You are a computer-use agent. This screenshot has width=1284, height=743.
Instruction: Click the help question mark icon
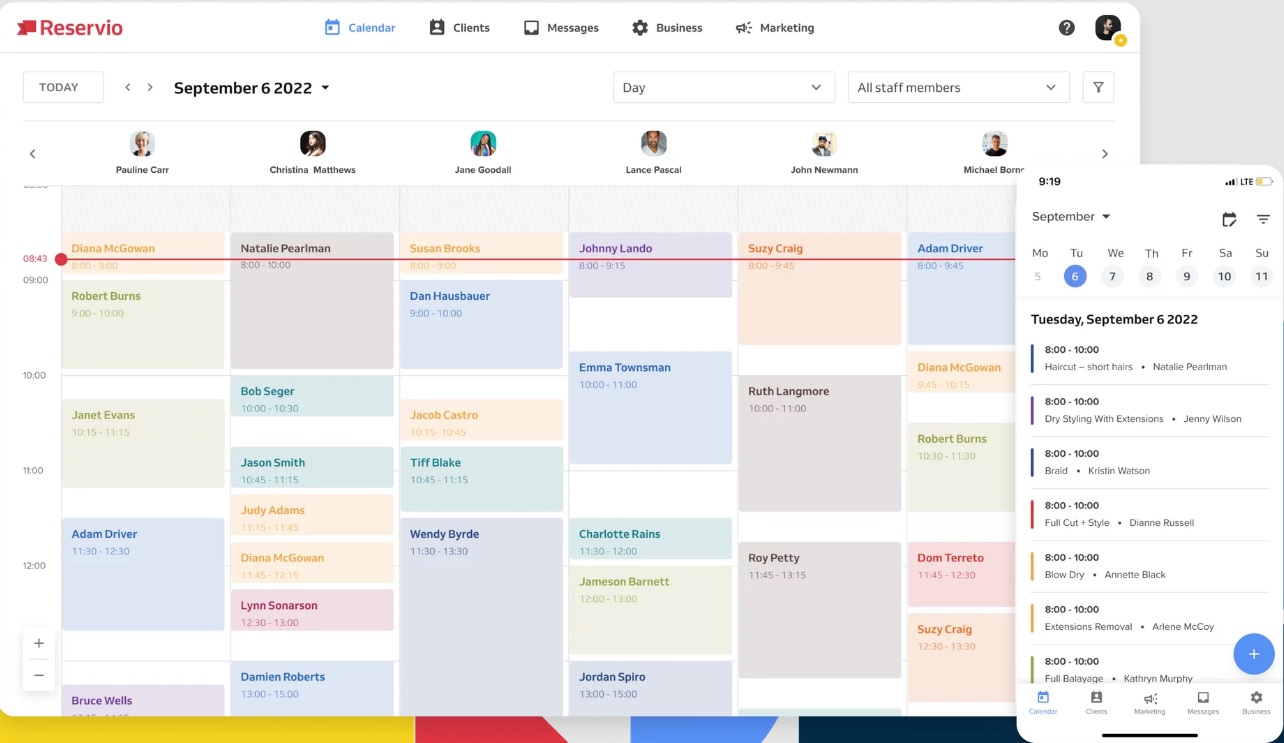tap(1066, 27)
